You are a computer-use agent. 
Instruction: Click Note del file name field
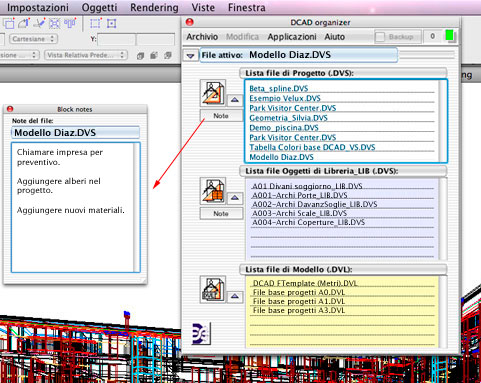point(75,133)
